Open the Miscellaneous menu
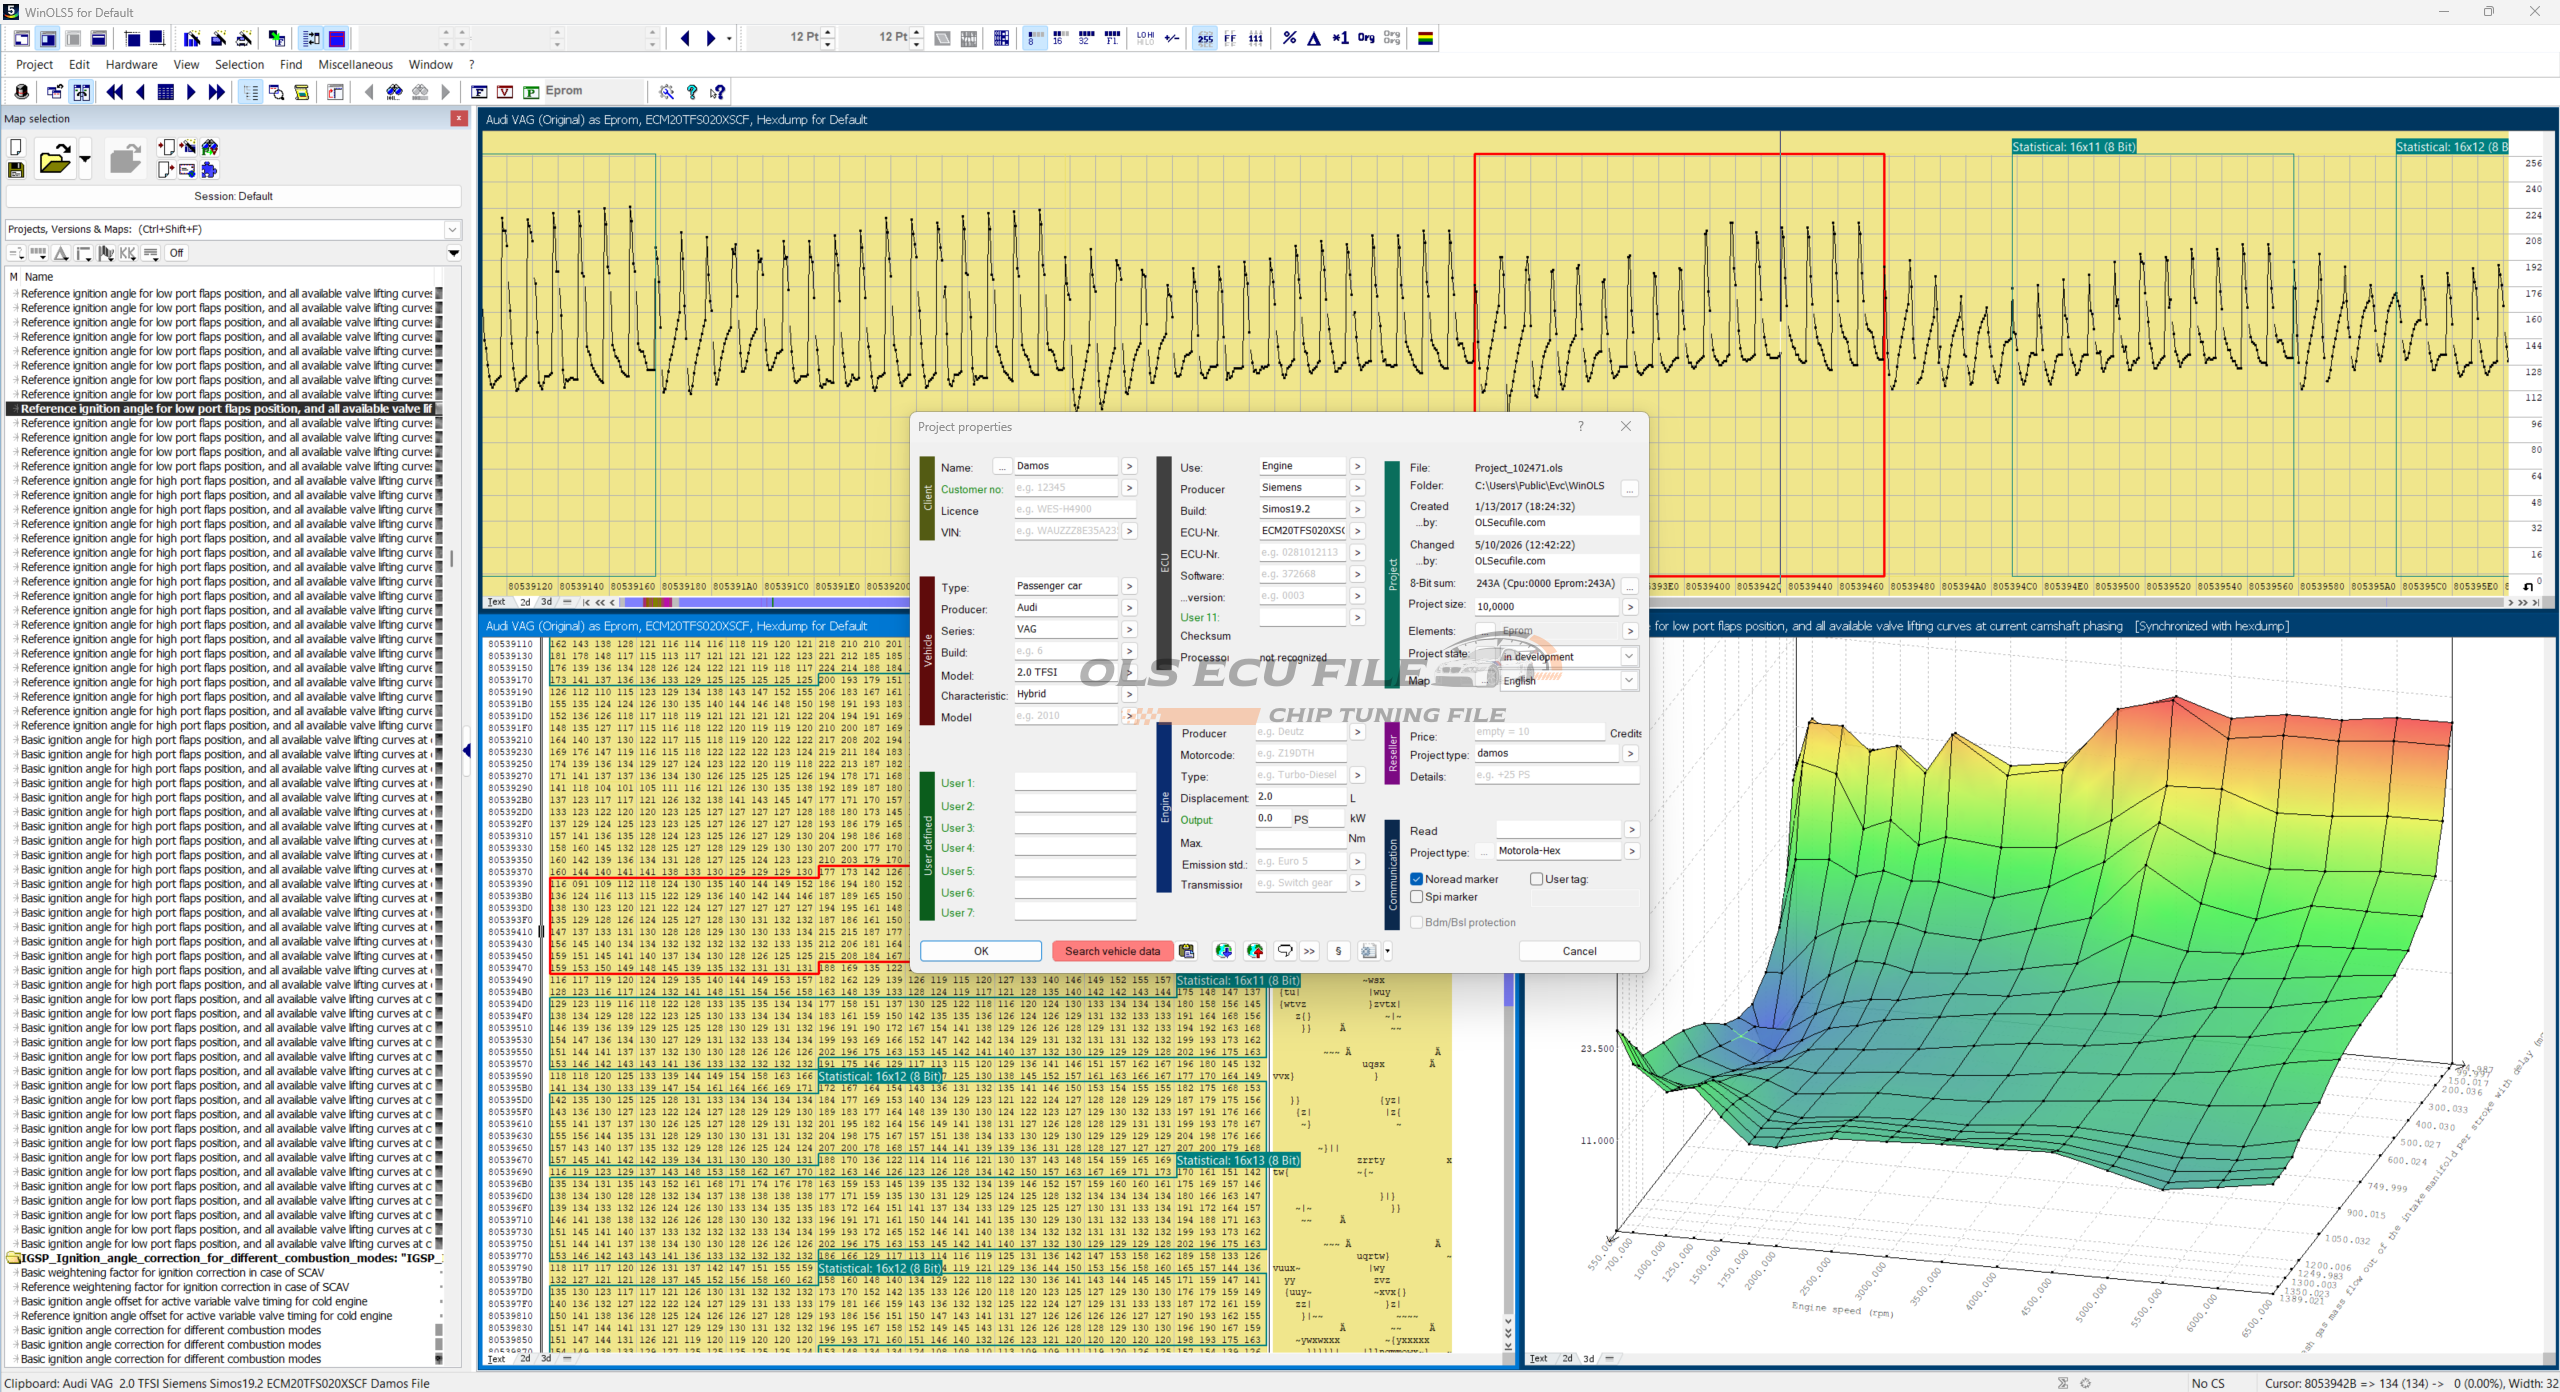This screenshot has height=1392, width=2560. (x=356, y=64)
